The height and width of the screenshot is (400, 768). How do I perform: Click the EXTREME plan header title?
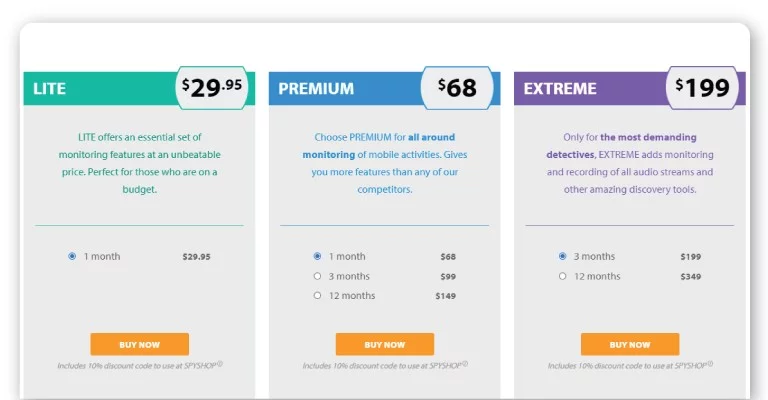pyautogui.click(x=560, y=89)
